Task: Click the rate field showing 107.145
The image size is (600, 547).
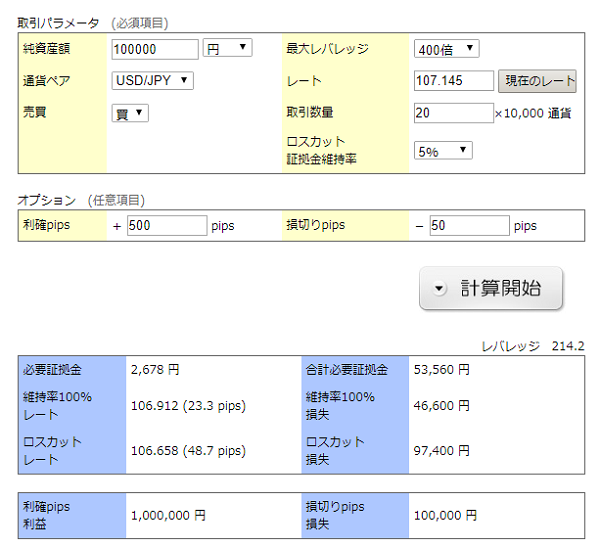Action: pyautogui.click(x=453, y=80)
